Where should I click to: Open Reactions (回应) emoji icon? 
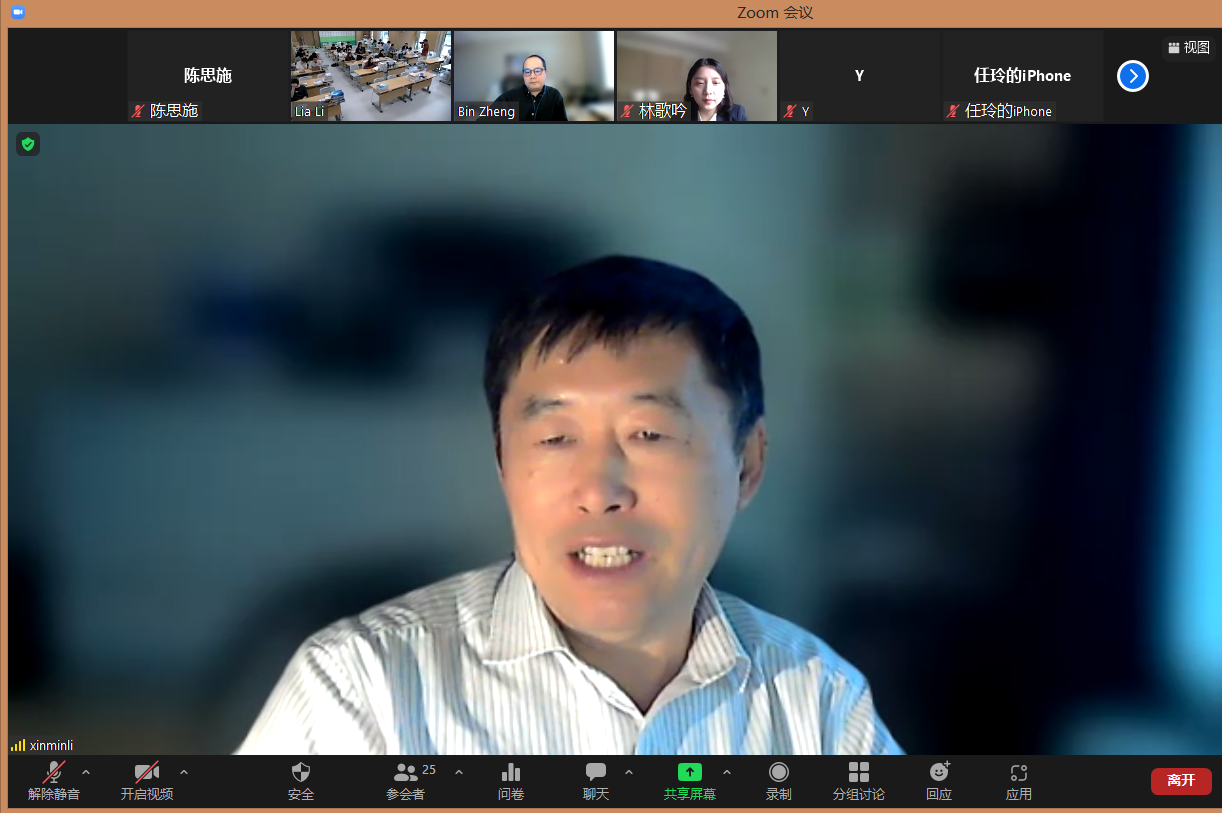coord(939,773)
